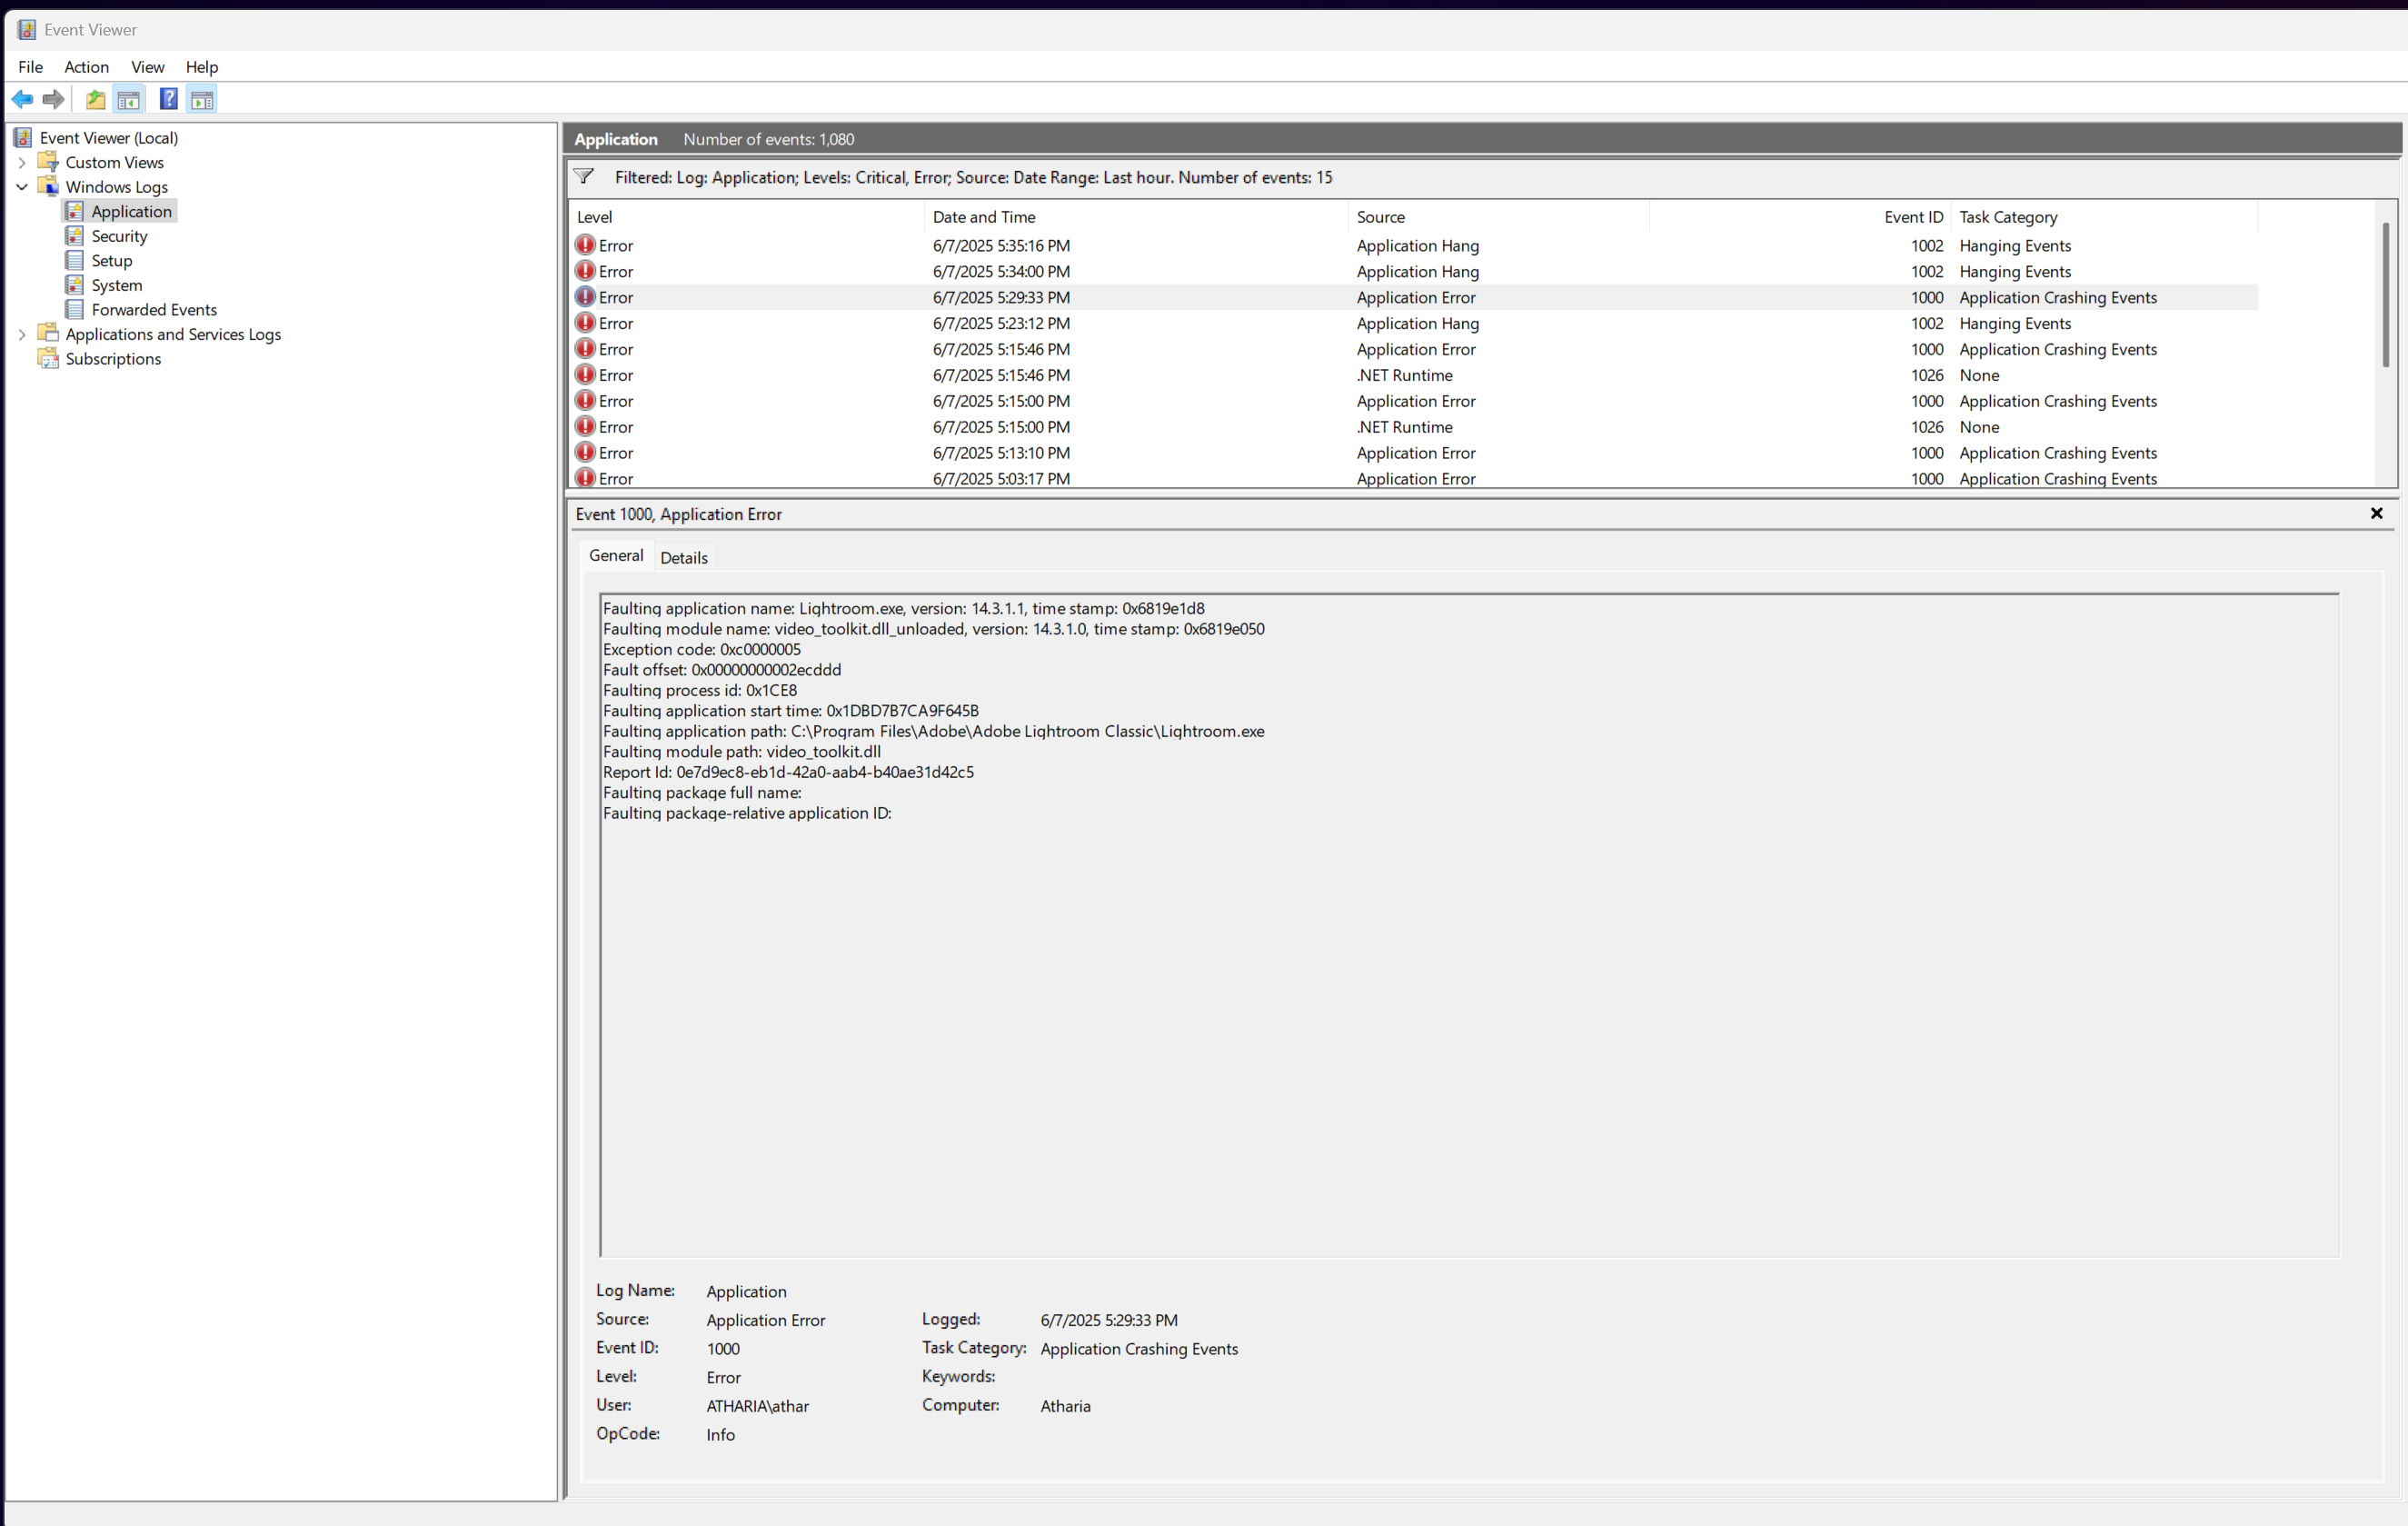The height and width of the screenshot is (1526, 2408).
Task: Sort events by Date and Time column
Action: pos(984,217)
